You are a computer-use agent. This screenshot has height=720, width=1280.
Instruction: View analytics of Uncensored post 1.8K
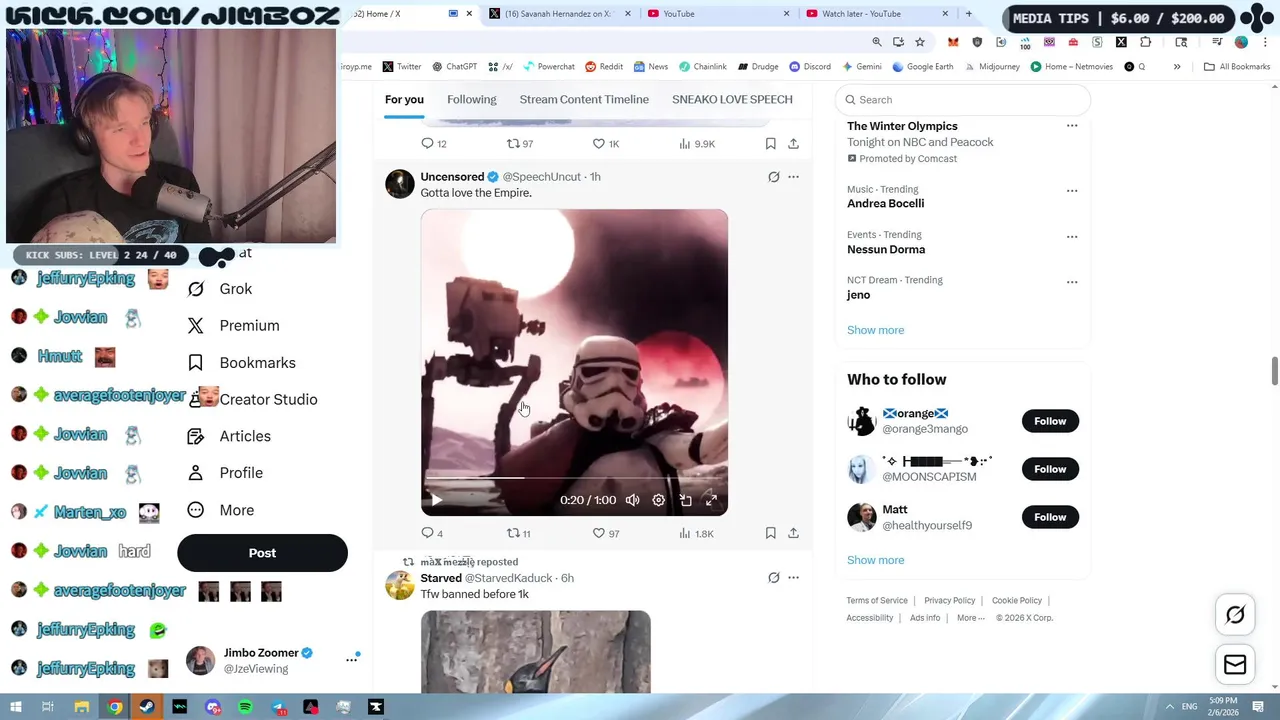696,534
